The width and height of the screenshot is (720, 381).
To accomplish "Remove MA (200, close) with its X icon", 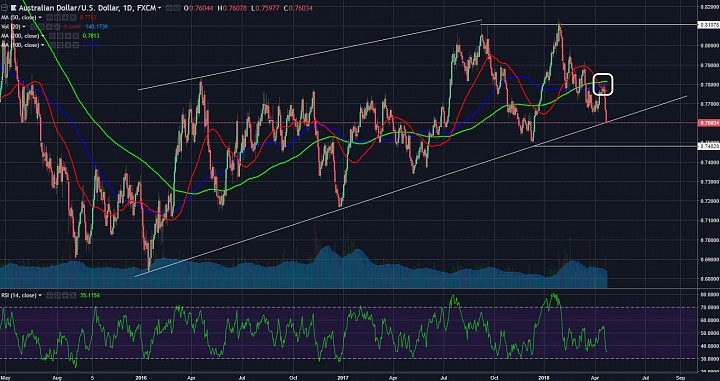I will point(76,36).
